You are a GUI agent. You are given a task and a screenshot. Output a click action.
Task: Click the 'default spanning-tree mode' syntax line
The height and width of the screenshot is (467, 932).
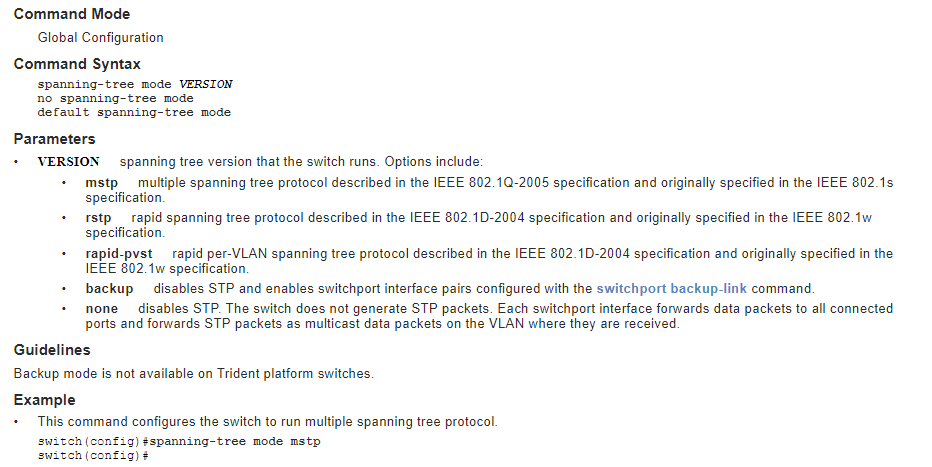point(134,113)
